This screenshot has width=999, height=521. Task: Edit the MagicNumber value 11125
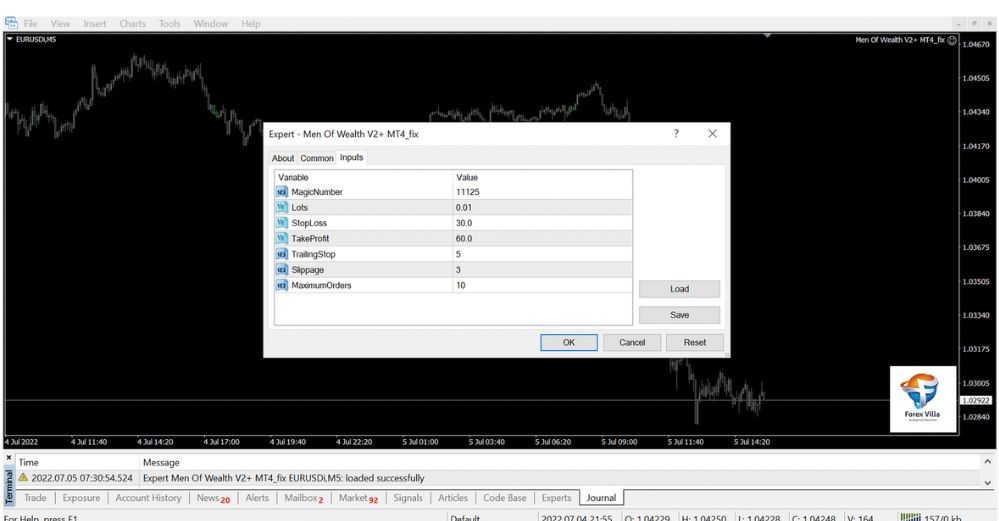click(542, 192)
